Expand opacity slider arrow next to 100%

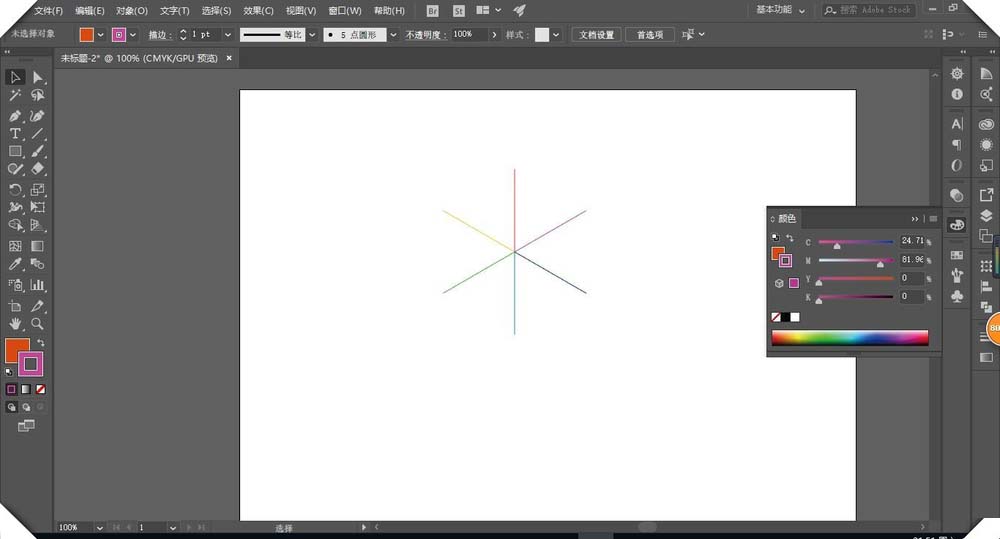[494, 34]
